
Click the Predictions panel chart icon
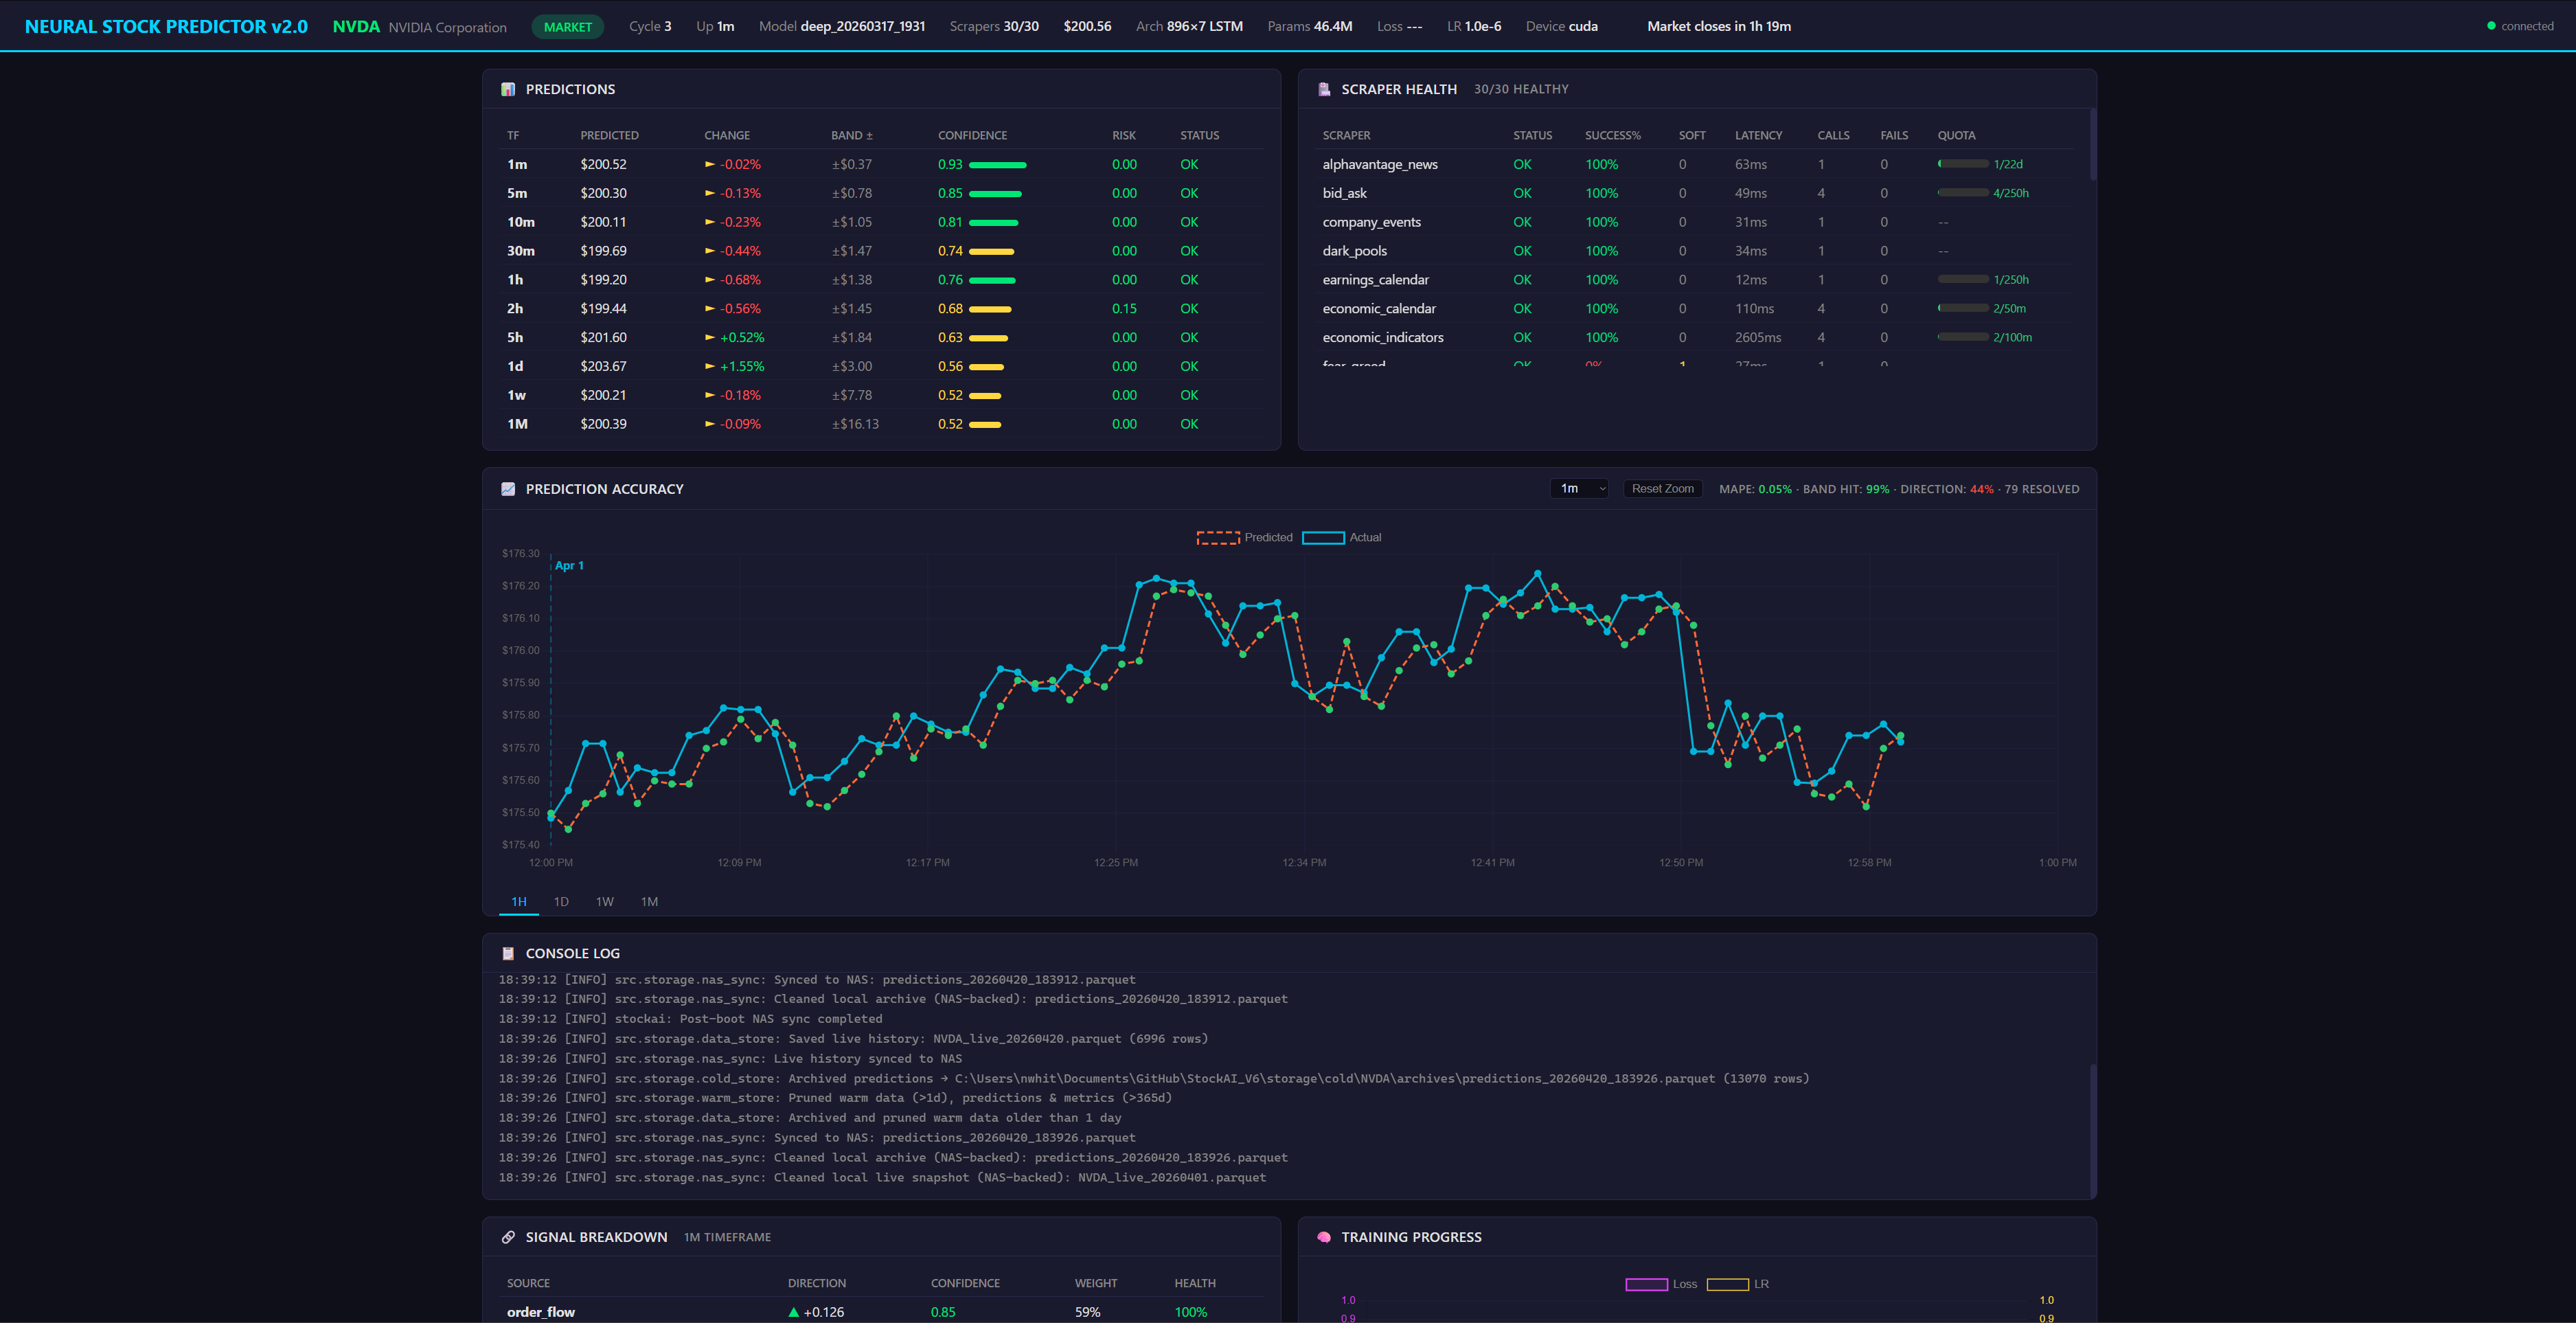(508, 89)
